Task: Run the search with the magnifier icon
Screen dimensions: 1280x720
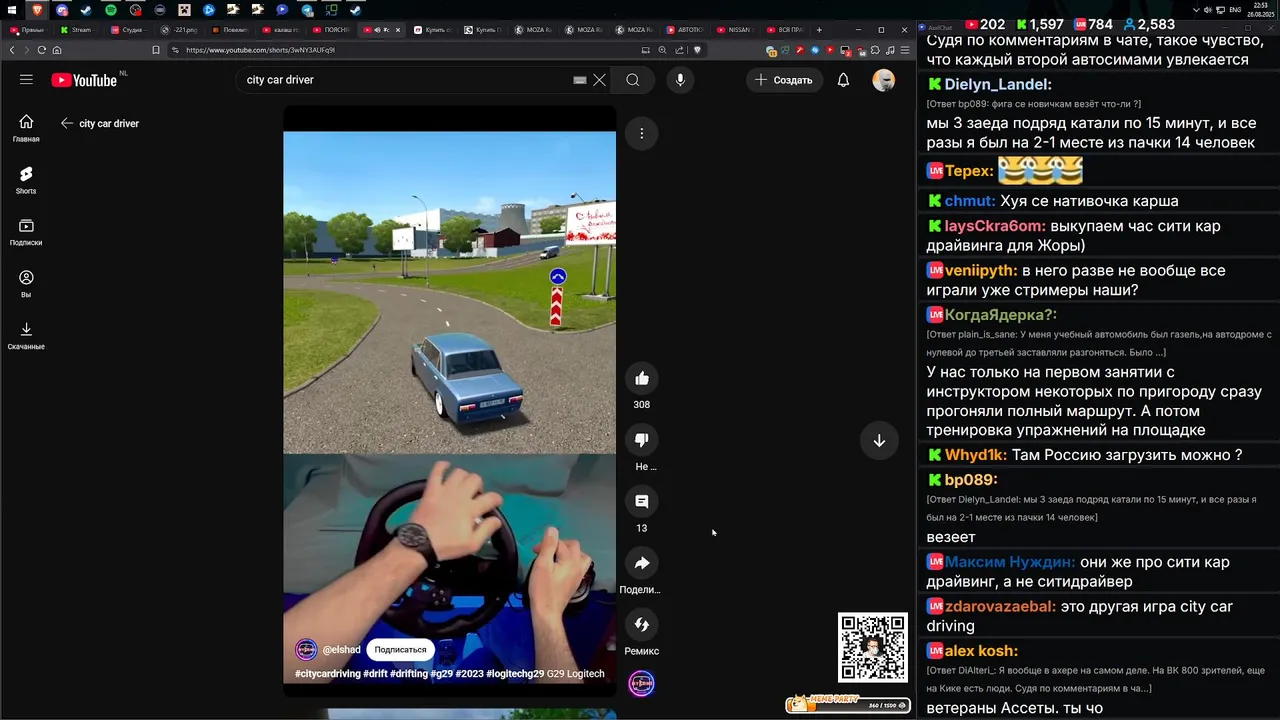Action: pyautogui.click(x=633, y=80)
